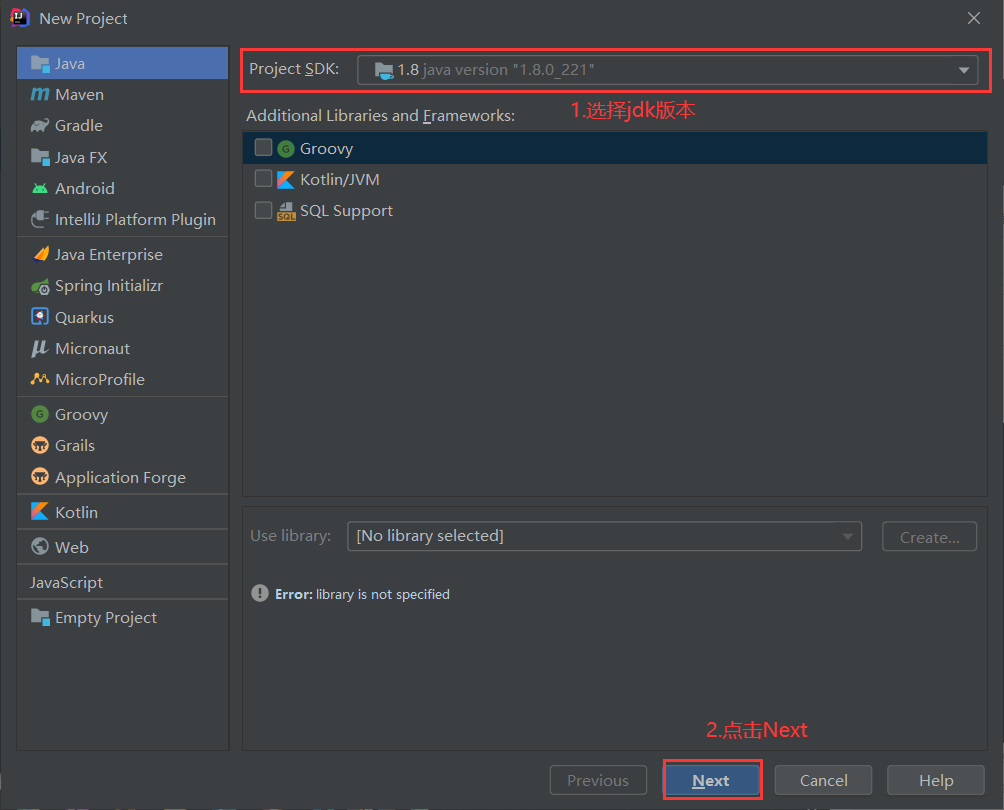Close the New Project dialog
Viewport: 1004px width, 810px height.
click(973, 18)
